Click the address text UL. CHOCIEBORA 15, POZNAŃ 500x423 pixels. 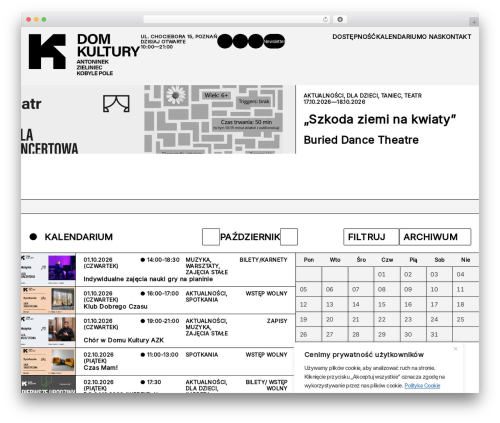[179, 36]
